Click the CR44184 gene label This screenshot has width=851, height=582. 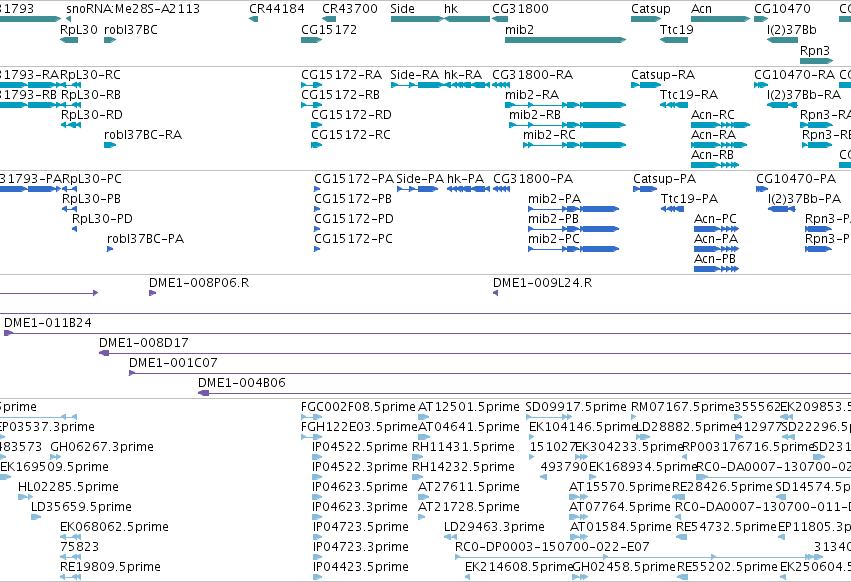click(277, 9)
